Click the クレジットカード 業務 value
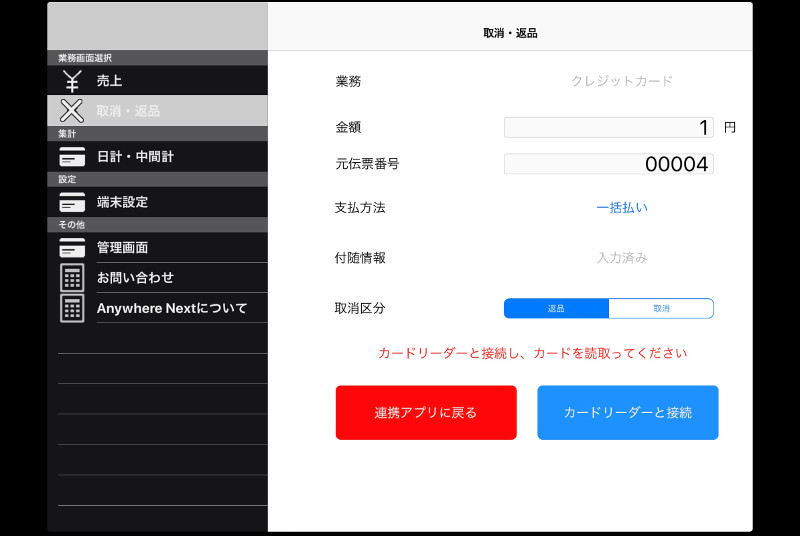 (x=622, y=81)
